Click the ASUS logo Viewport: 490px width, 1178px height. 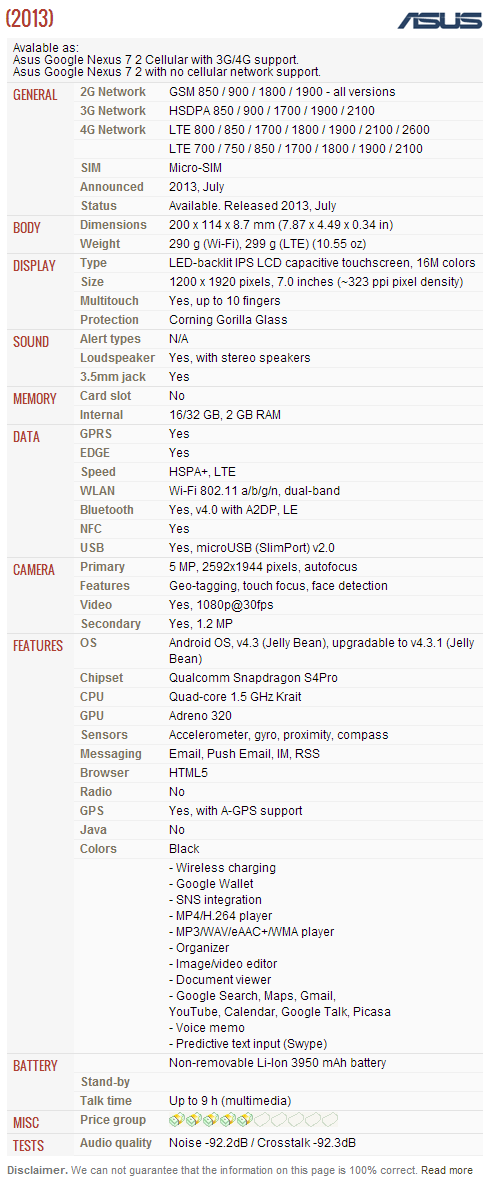(440, 20)
